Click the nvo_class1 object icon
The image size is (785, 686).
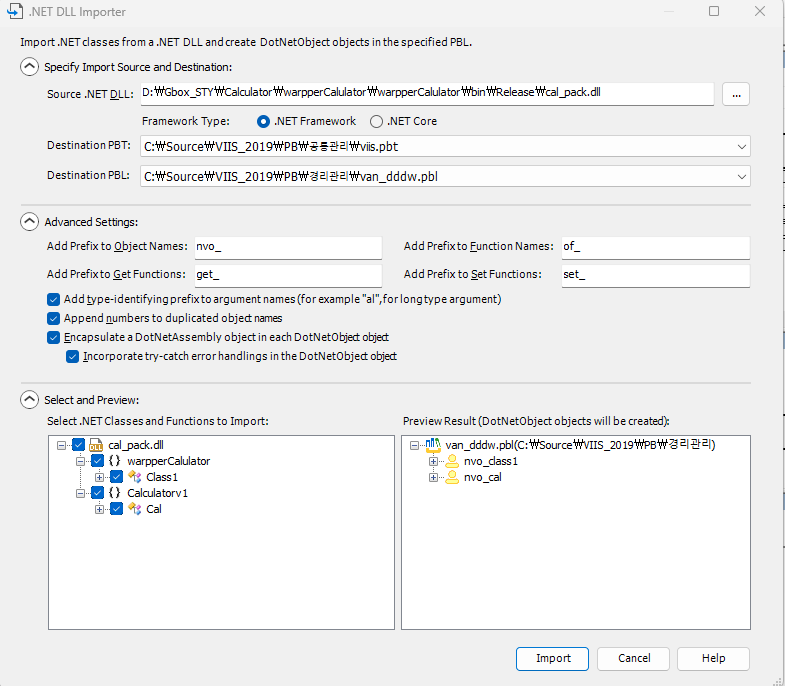[452, 461]
